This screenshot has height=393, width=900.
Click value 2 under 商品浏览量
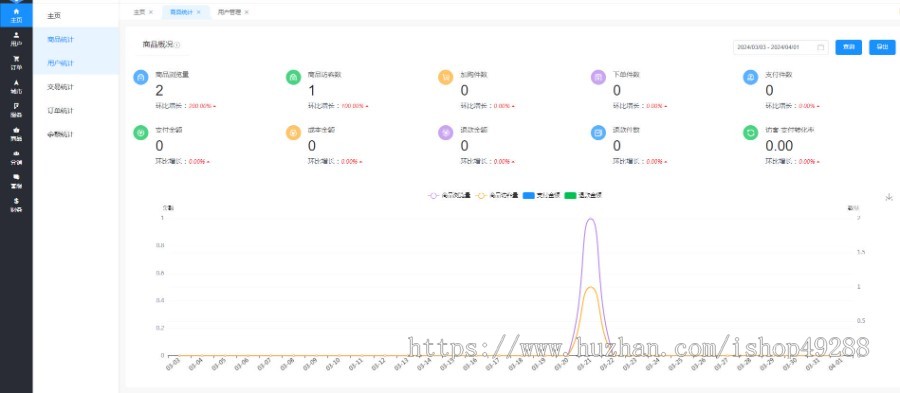(159, 90)
